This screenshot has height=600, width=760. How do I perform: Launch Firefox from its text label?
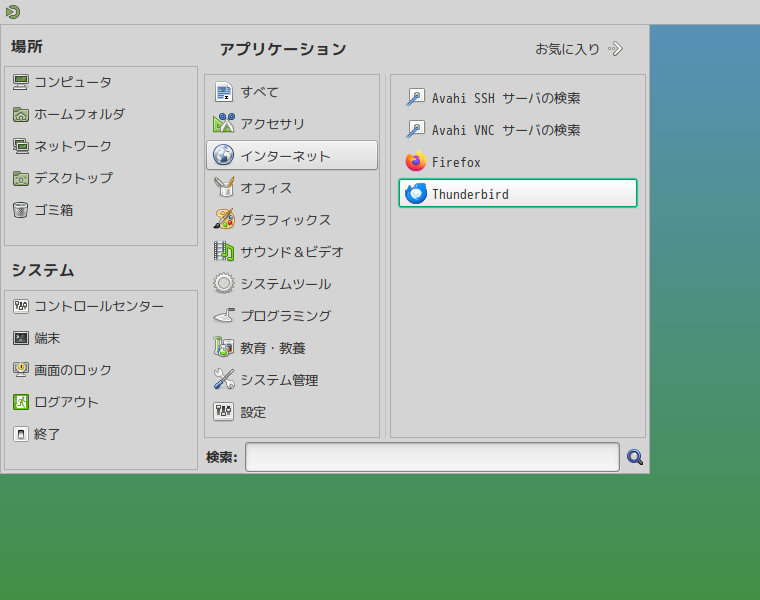(x=456, y=162)
